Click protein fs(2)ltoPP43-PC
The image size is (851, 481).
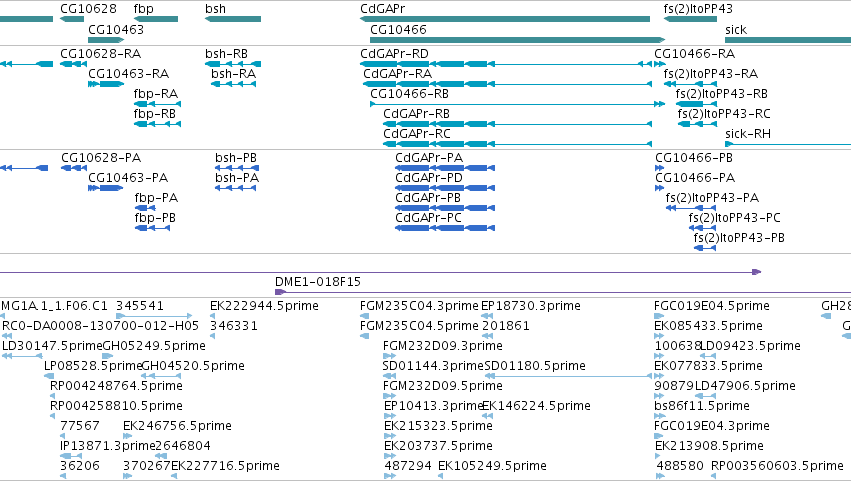pyautogui.click(x=734, y=218)
